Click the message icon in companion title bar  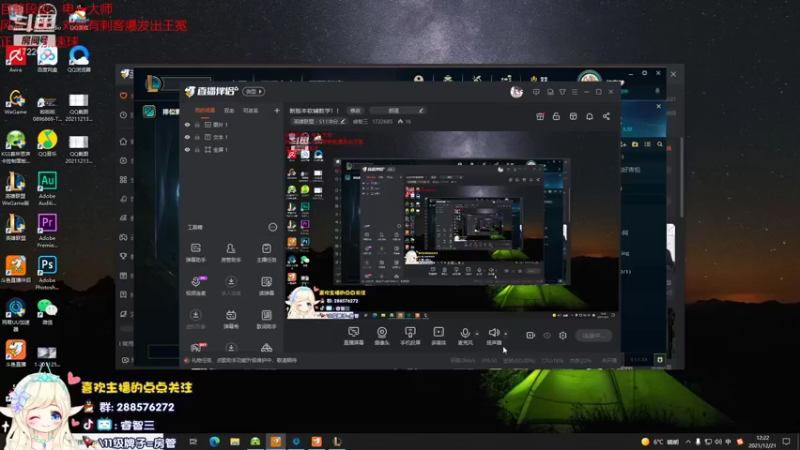coord(536,92)
